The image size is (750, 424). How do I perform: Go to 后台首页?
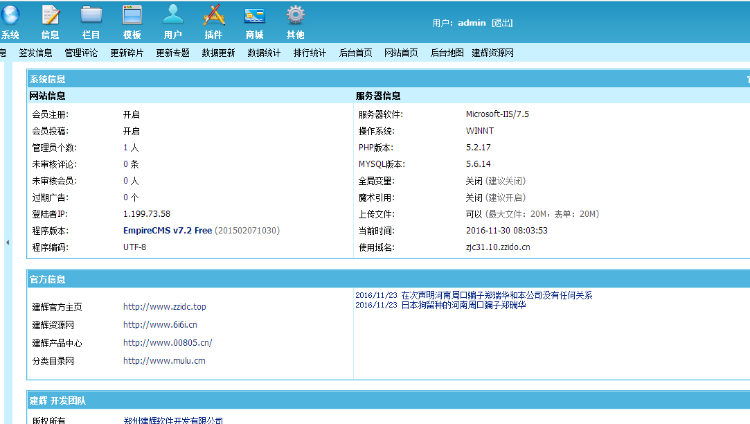click(355, 53)
